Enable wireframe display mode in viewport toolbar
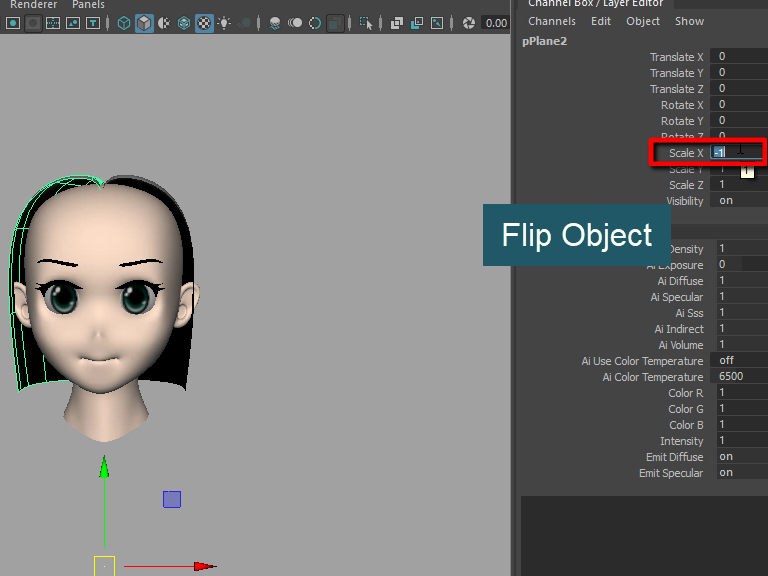The height and width of the screenshot is (576, 768). click(x=124, y=23)
